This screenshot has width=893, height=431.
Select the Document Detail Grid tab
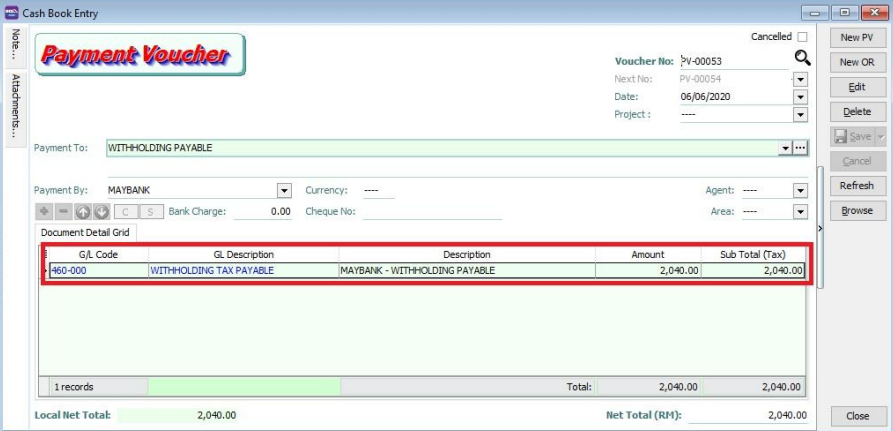pyautogui.click(x=86, y=232)
